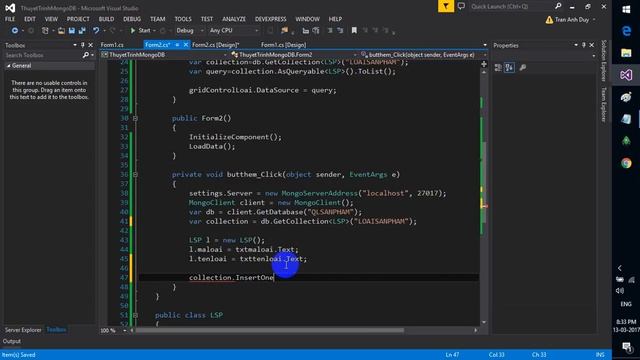Comment out selected lines icon
The height and width of the screenshot is (360, 640).
pyautogui.click(x=330, y=31)
